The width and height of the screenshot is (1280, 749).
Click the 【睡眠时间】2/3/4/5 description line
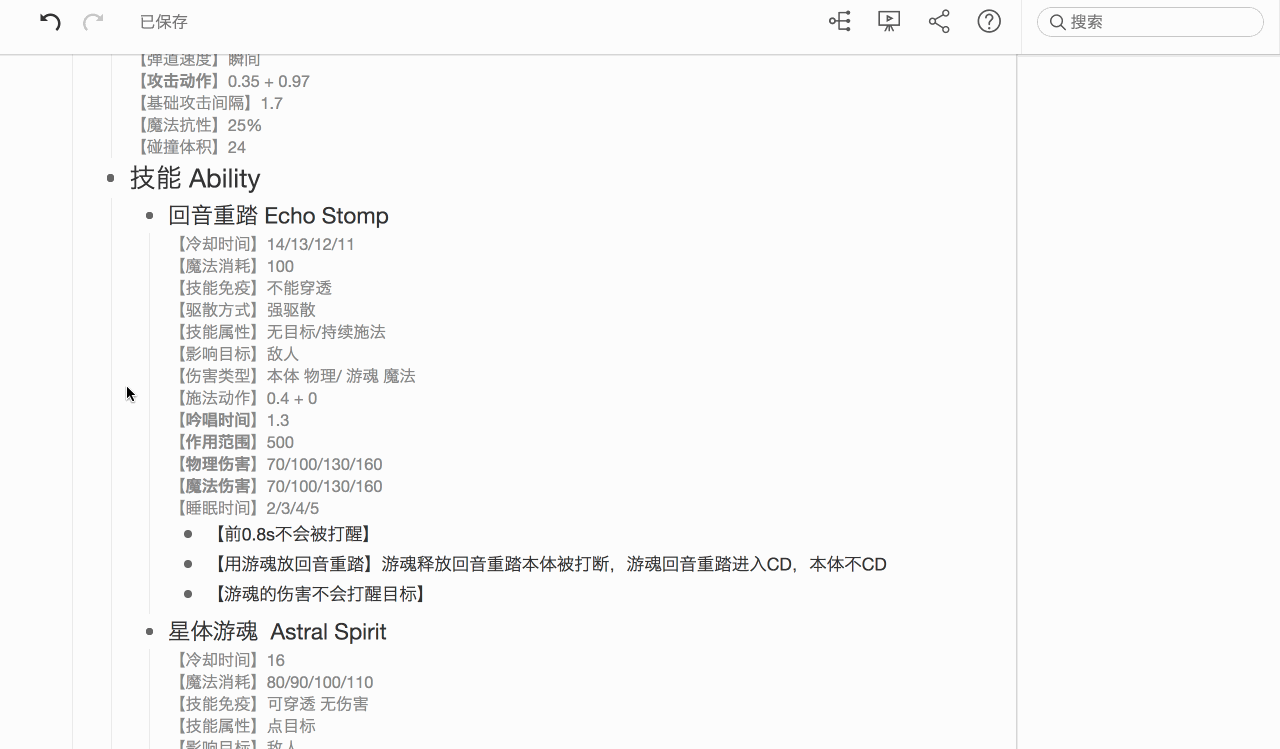pyautogui.click(x=247, y=508)
